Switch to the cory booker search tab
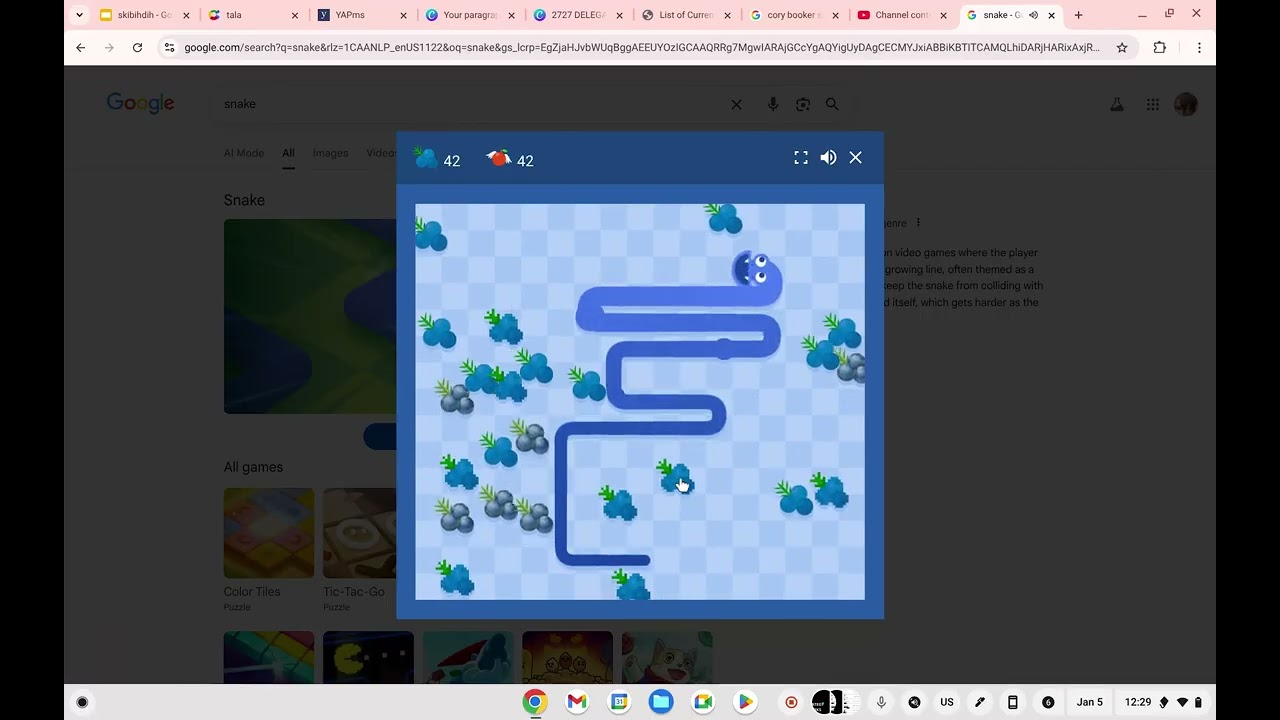 pyautogui.click(x=793, y=15)
